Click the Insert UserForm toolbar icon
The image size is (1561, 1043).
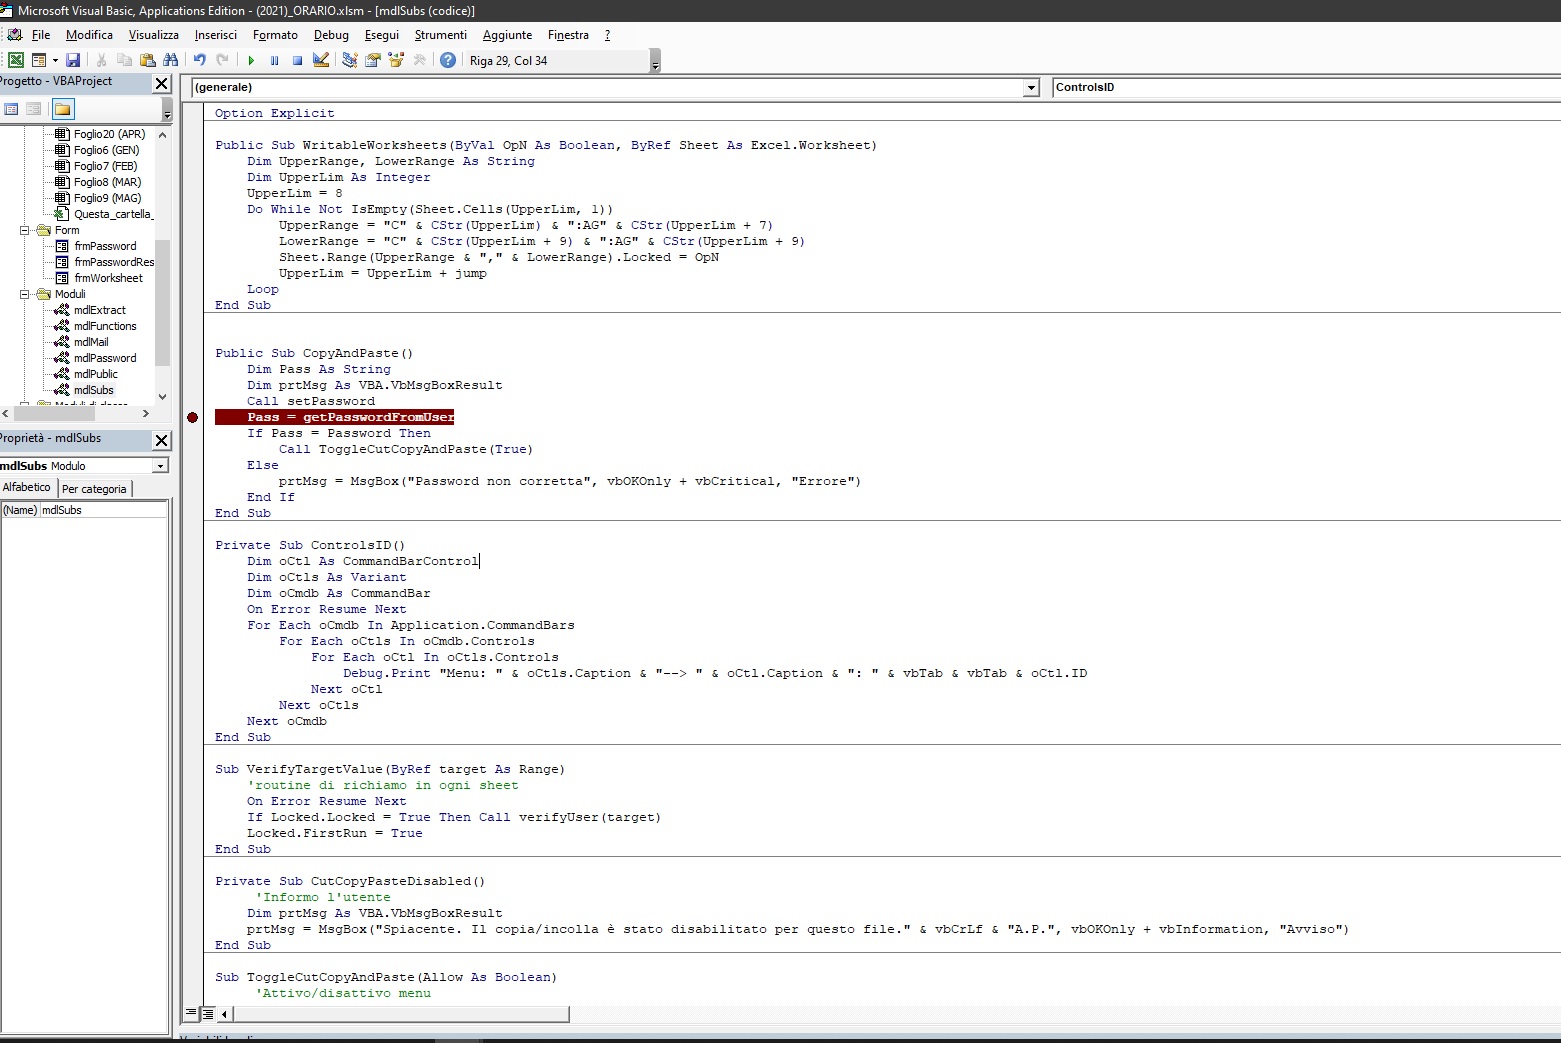(x=39, y=60)
